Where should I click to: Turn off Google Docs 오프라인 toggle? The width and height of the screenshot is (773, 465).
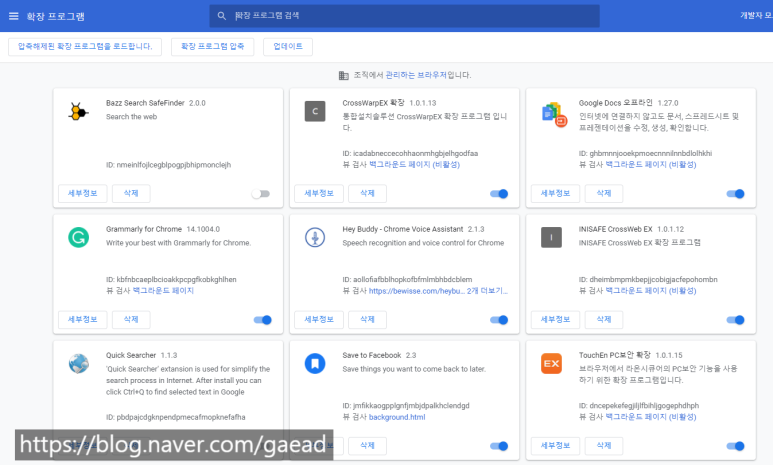[736, 194]
